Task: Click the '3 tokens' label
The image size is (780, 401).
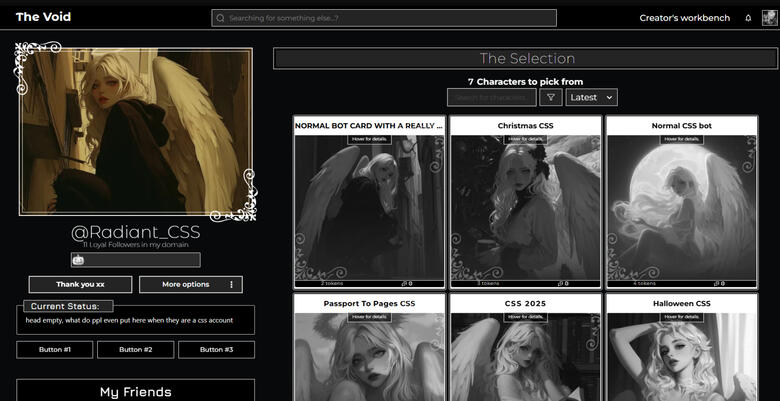Action: [488, 284]
